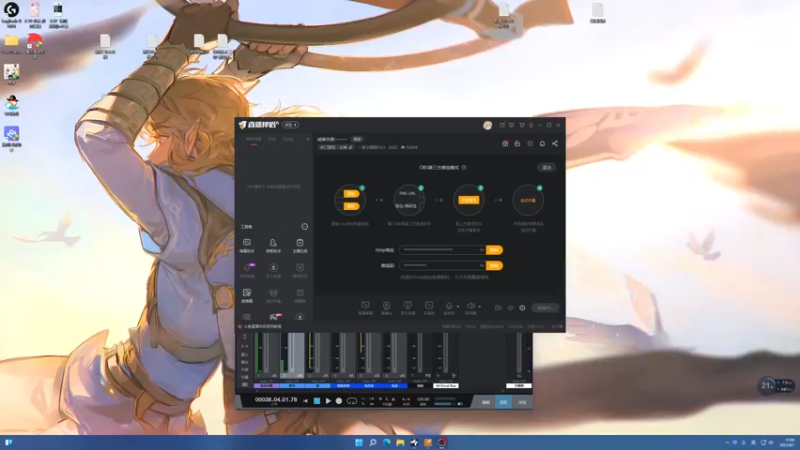The height and width of the screenshot is (450, 800).
Task: Click the plus icon beside left panel tabs
Action: pyautogui.click(x=308, y=139)
